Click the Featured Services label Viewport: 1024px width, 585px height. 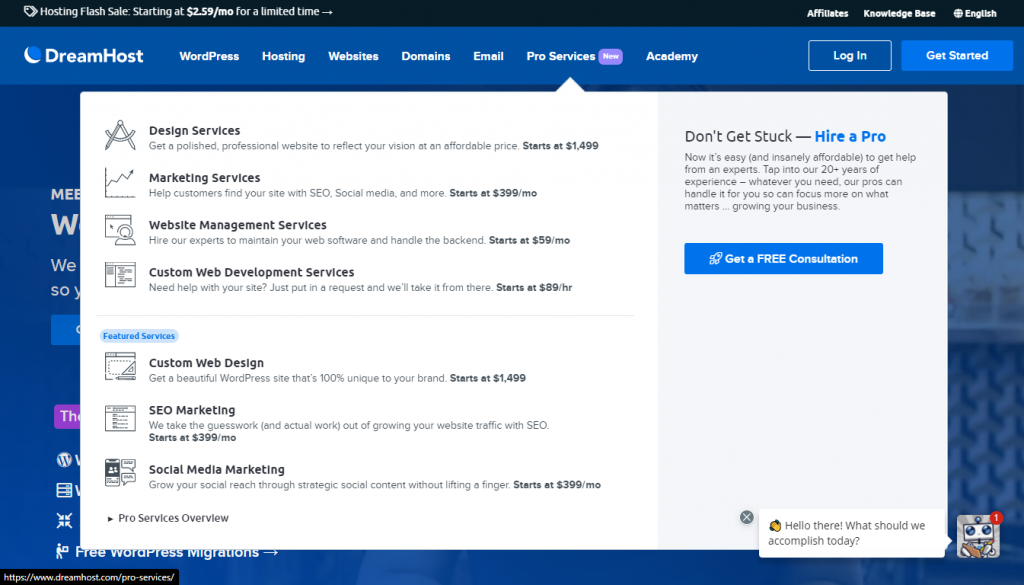click(x=139, y=336)
